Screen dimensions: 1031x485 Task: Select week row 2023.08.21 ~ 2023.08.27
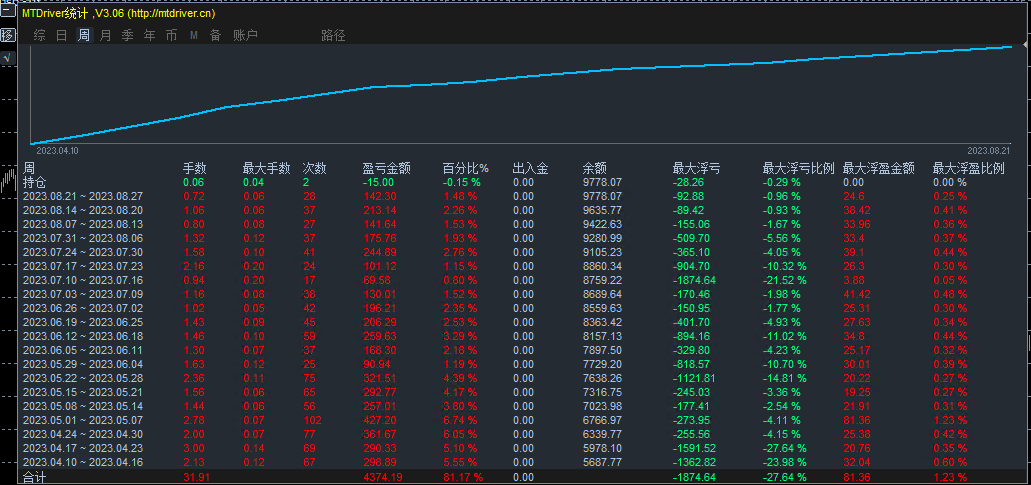523,196
